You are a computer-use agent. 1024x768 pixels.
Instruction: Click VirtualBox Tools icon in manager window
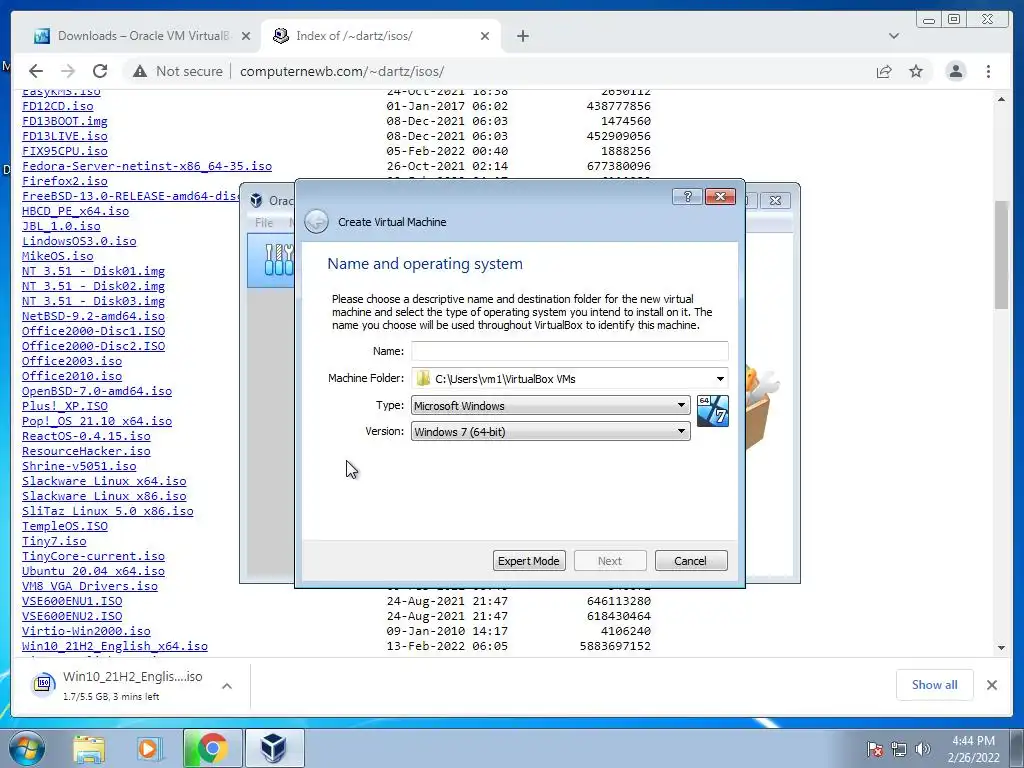tap(278, 260)
